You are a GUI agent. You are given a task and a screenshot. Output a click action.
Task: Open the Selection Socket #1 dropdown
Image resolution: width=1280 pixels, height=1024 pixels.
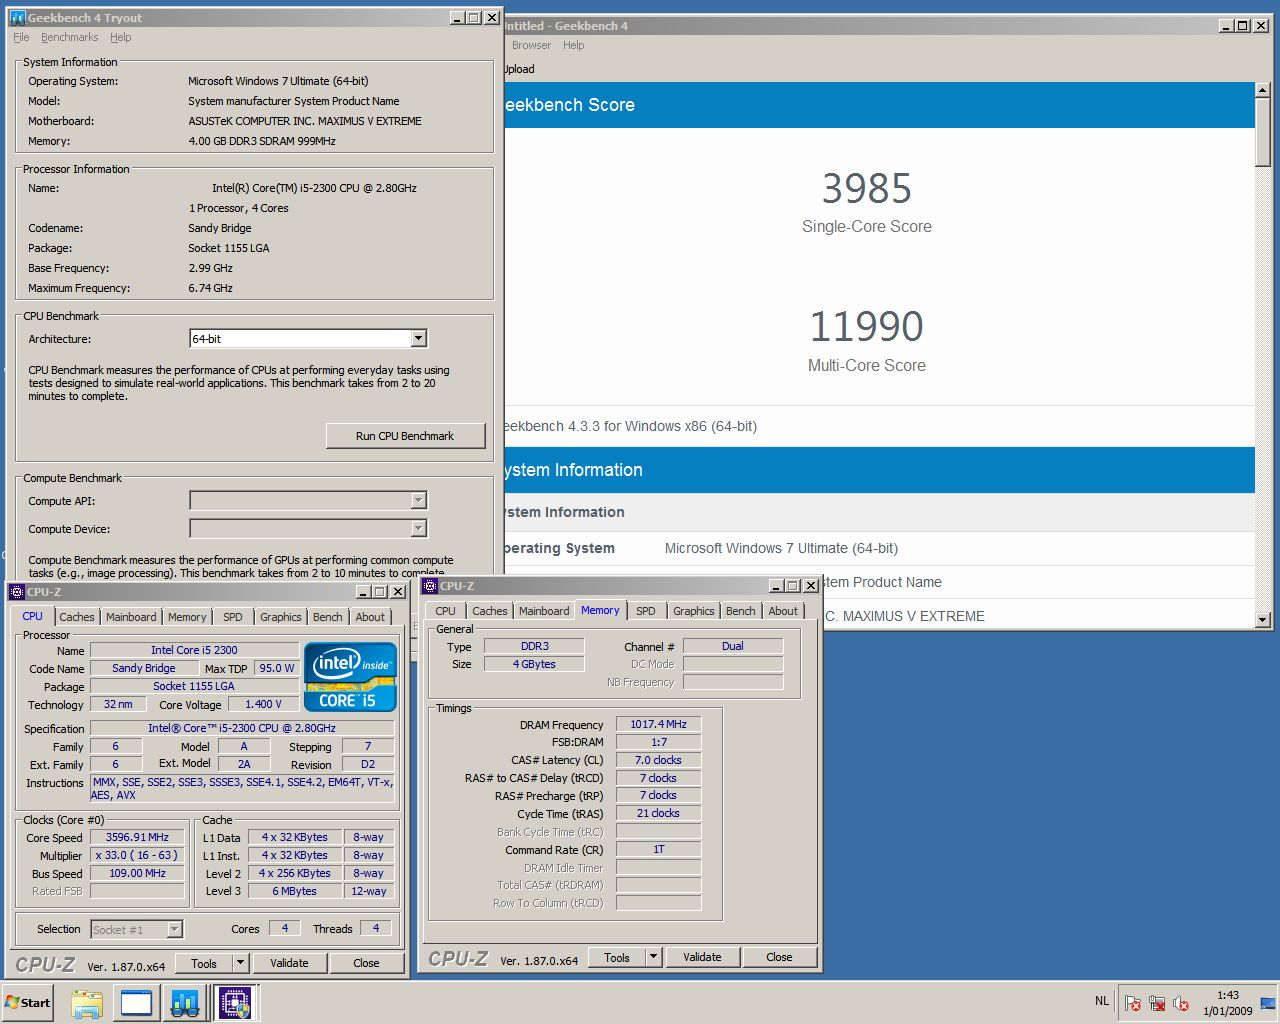174,930
